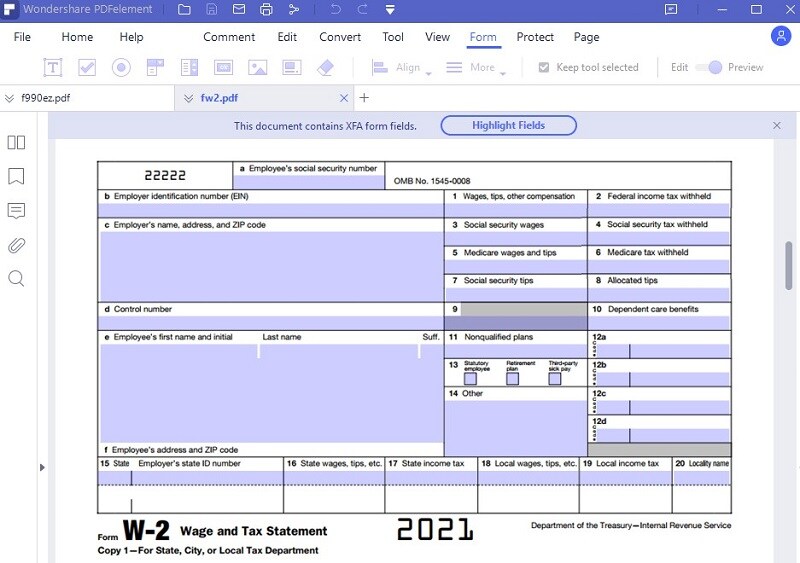The image size is (800, 563).
Task: Click the Redo arrow icon
Action: coord(362,9)
